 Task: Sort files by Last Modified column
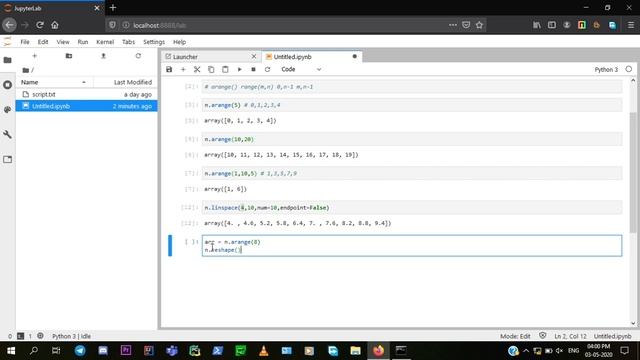tap(125, 82)
